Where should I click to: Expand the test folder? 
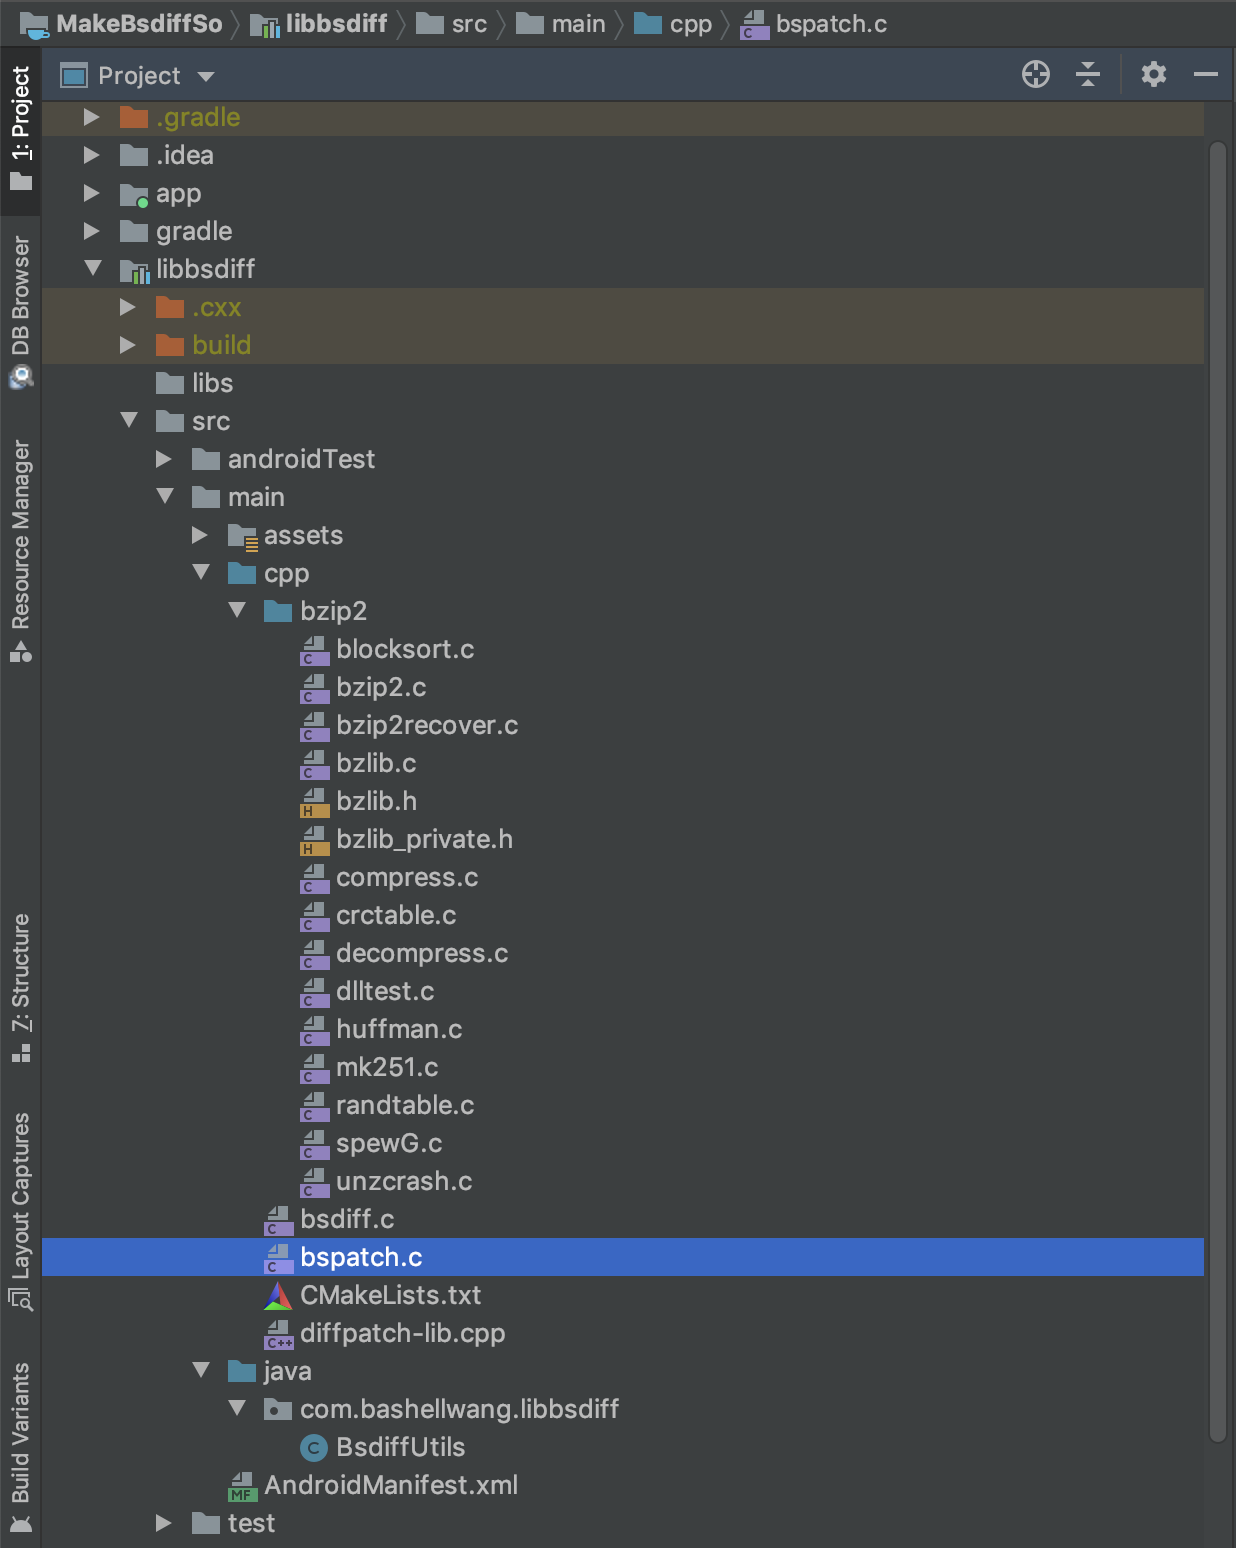click(164, 1523)
